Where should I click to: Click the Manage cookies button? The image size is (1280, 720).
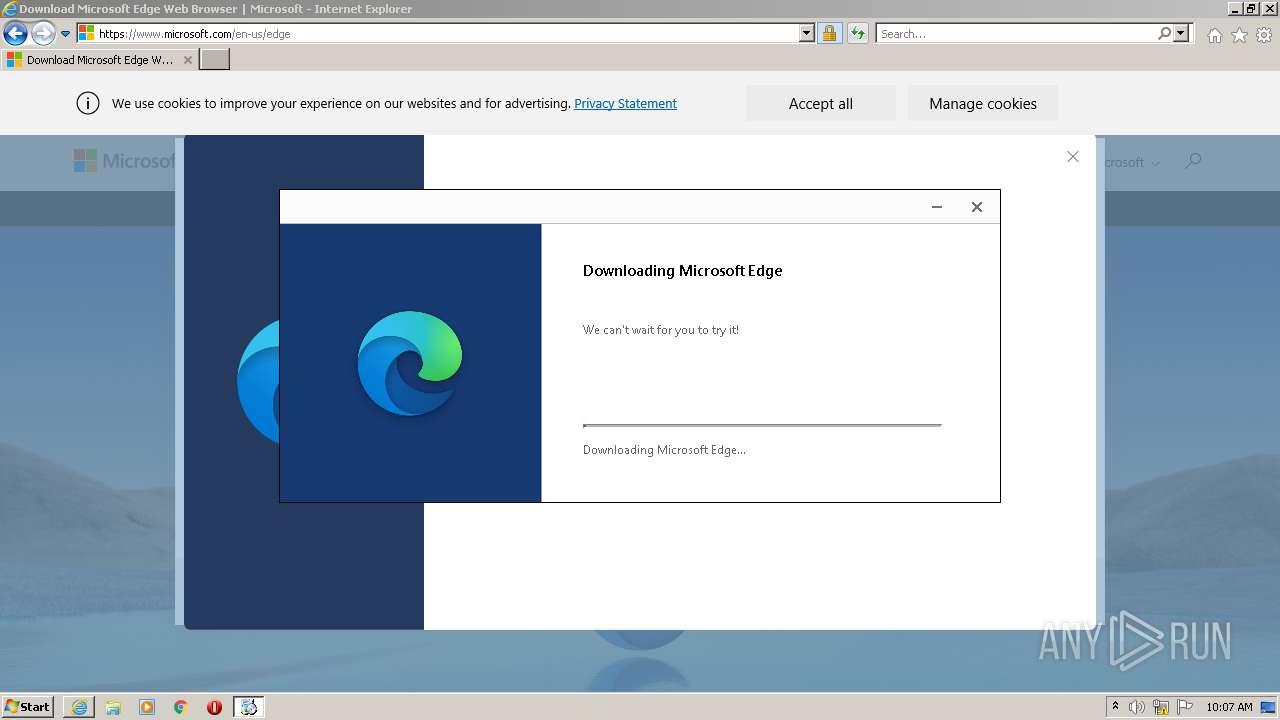coord(983,103)
